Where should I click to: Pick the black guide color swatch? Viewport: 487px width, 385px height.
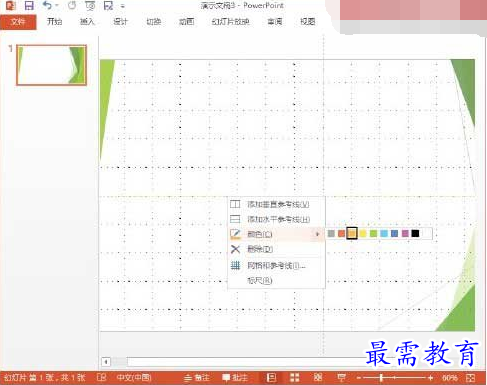tap(415, 234)
